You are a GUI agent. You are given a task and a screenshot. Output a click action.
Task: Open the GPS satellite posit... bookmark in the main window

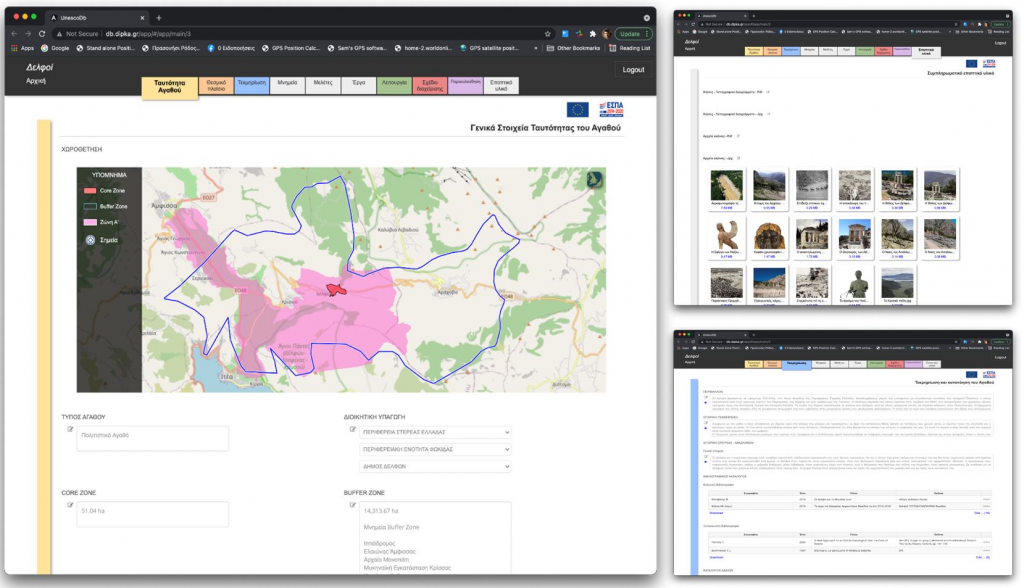tap(489, 48)
